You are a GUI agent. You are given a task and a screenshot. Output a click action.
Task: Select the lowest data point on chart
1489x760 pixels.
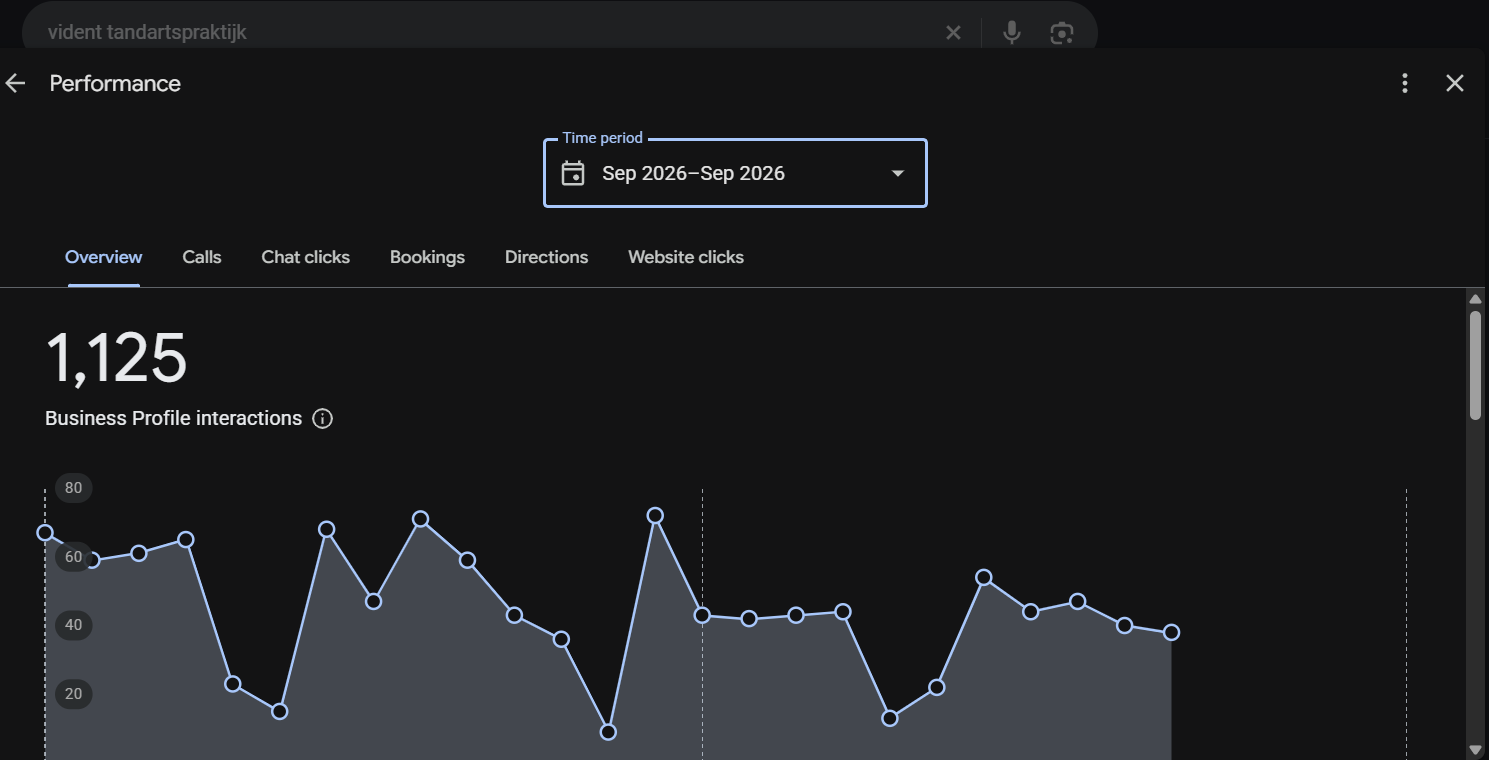tap(608, 732)
